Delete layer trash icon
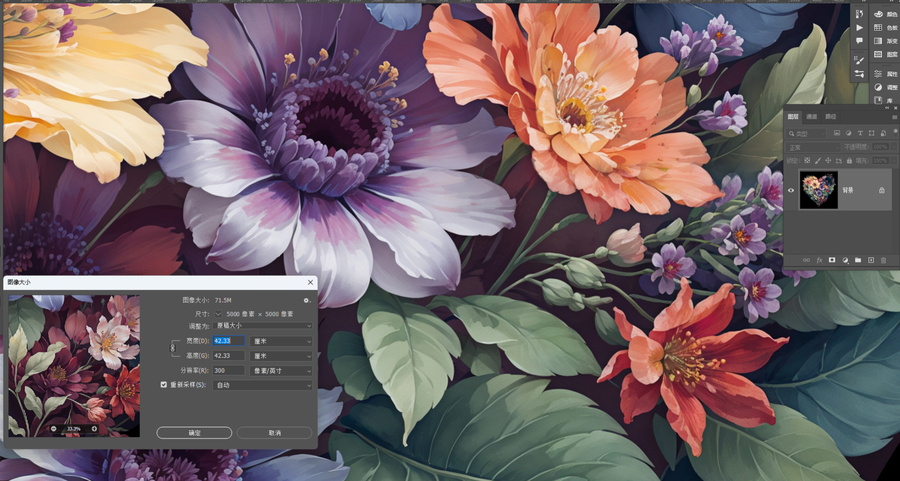Screen dimensions: 900x481 click(x=883, y=260)
